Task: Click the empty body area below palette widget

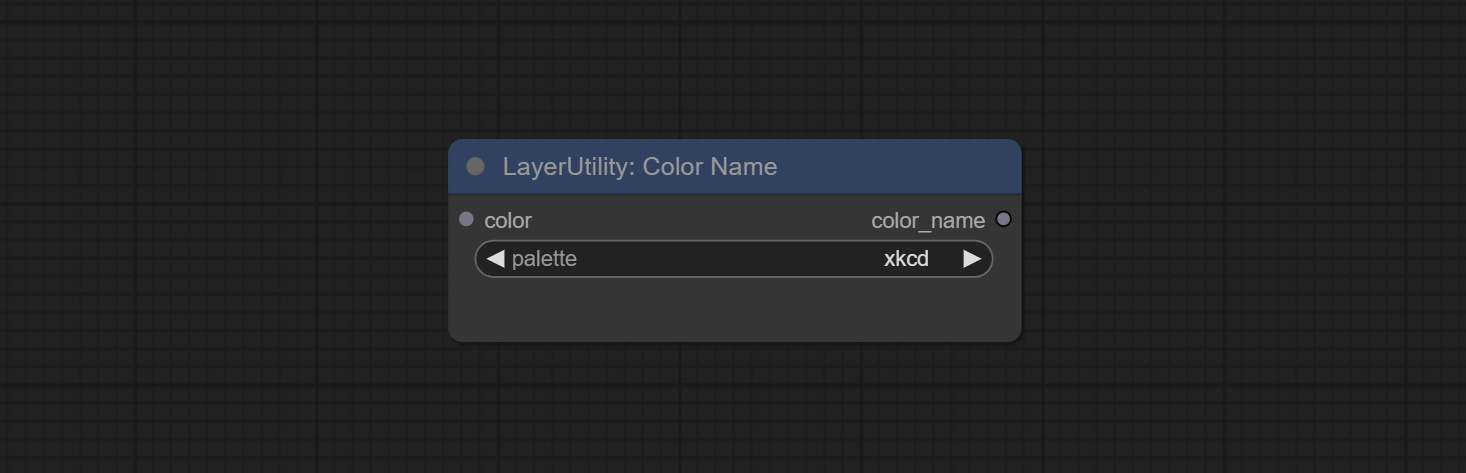Action: [734, 310]
